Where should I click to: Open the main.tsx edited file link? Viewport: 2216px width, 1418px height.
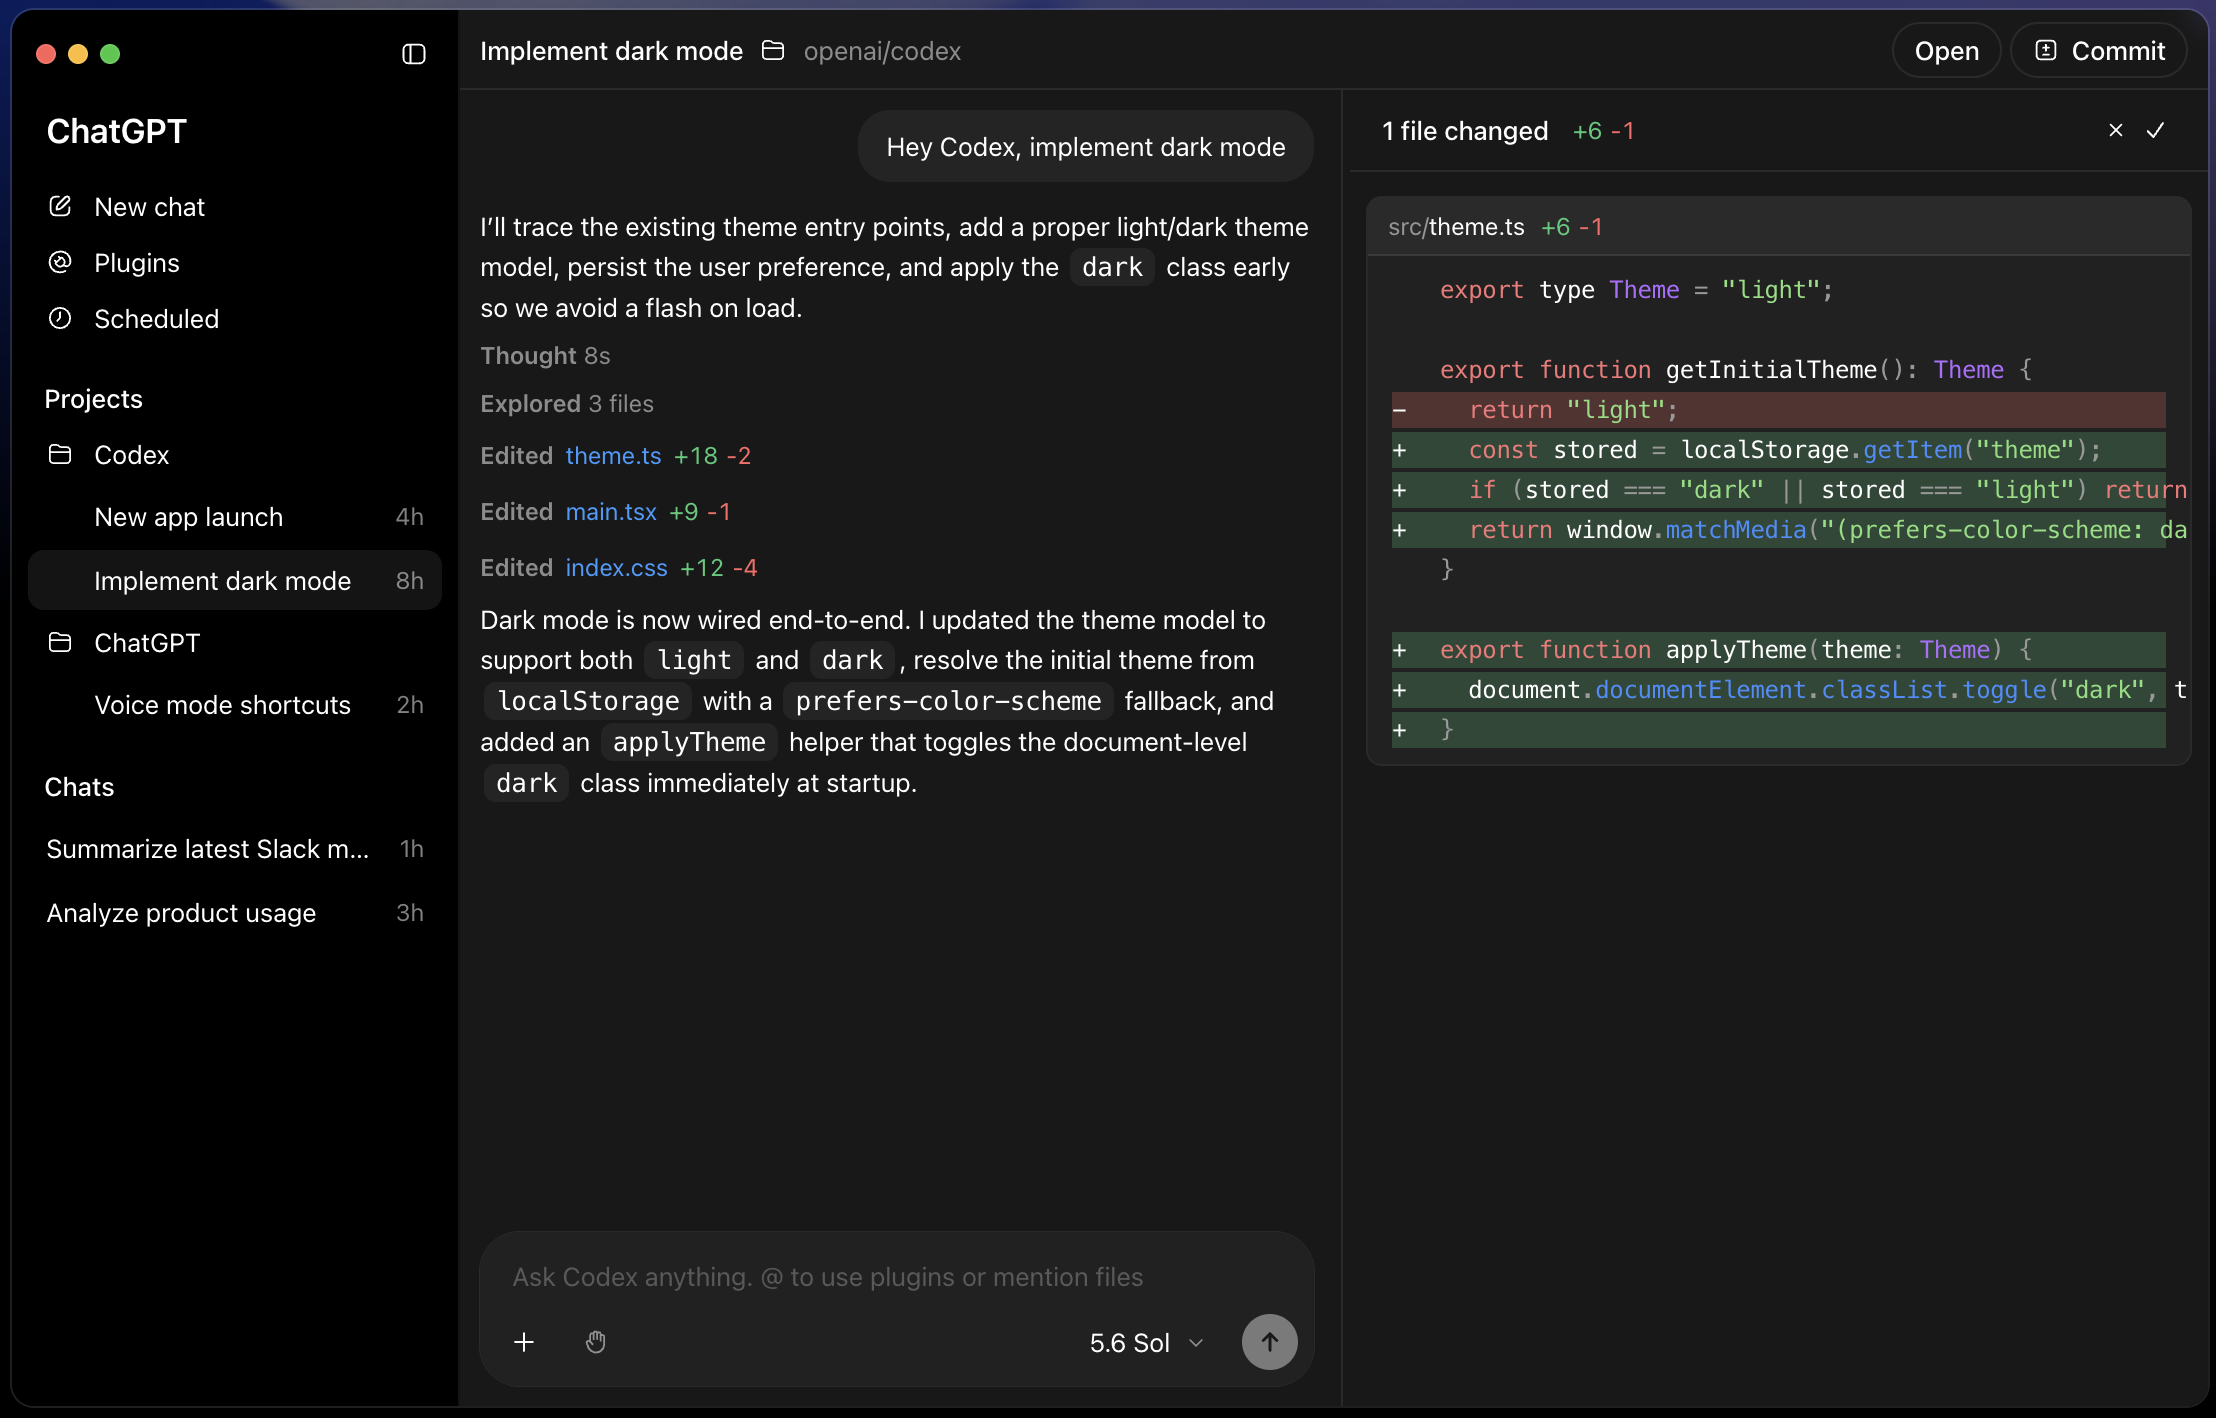pos(611,512)
